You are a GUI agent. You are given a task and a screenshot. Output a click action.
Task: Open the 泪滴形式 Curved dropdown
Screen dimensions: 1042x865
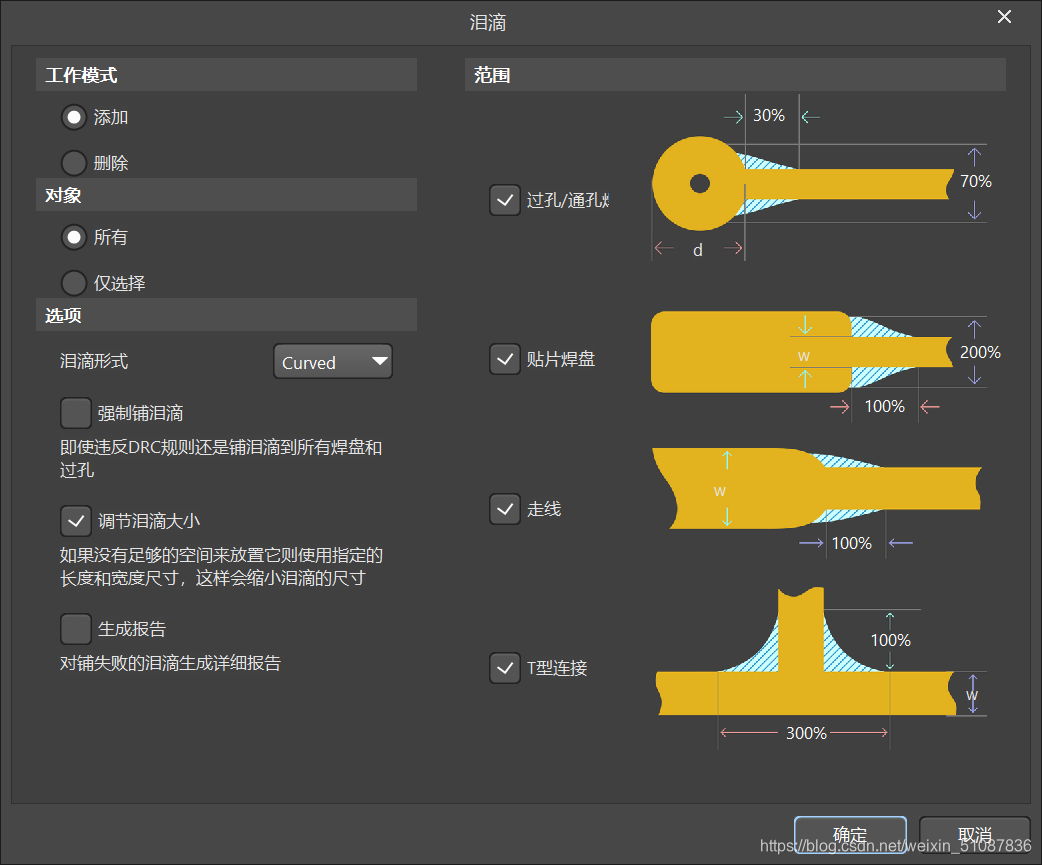[333, 361]
